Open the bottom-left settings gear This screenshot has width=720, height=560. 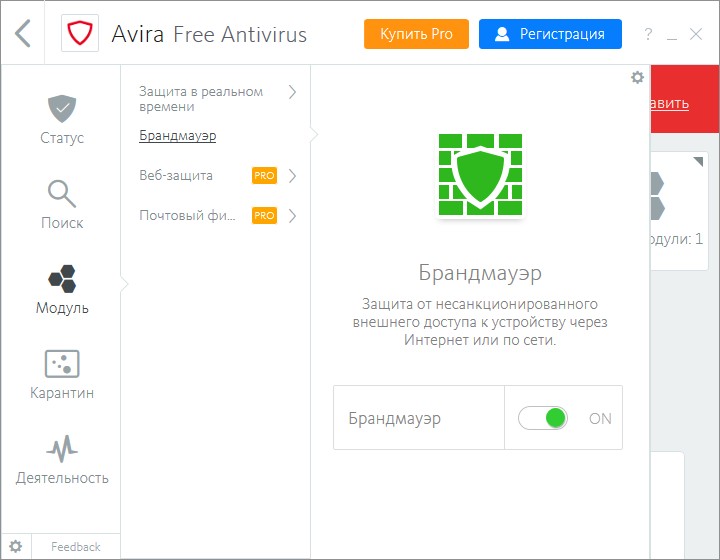click(16, 546)
